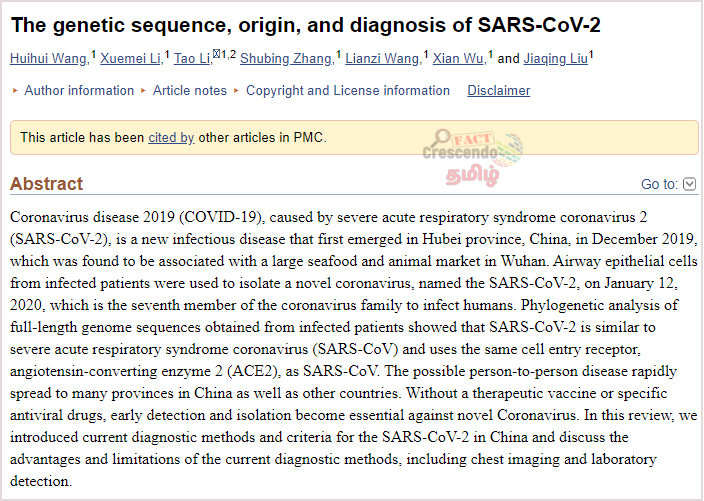Click the Abstract section heading
The width and height of the screenshot is (704, 501).
47,184
